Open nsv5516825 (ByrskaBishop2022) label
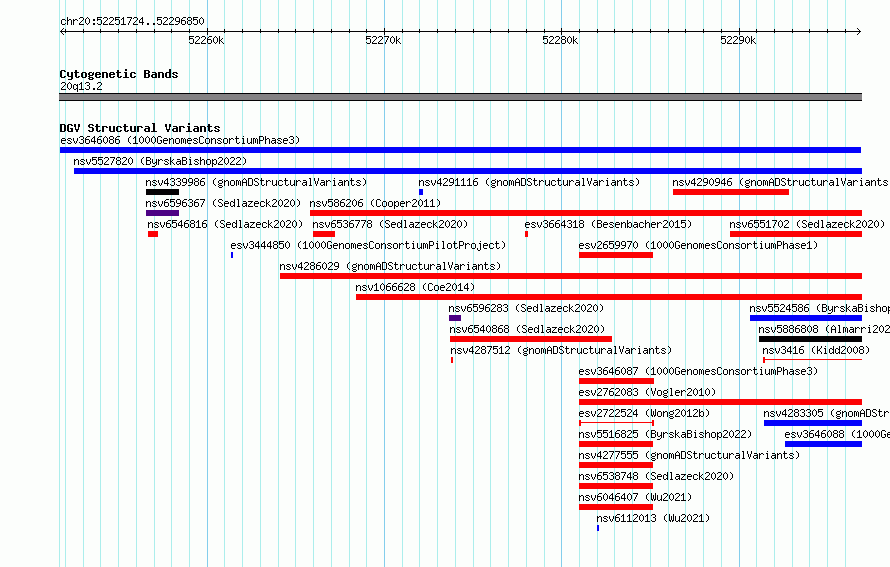890x567 pixels. click(x=665, y=434)
